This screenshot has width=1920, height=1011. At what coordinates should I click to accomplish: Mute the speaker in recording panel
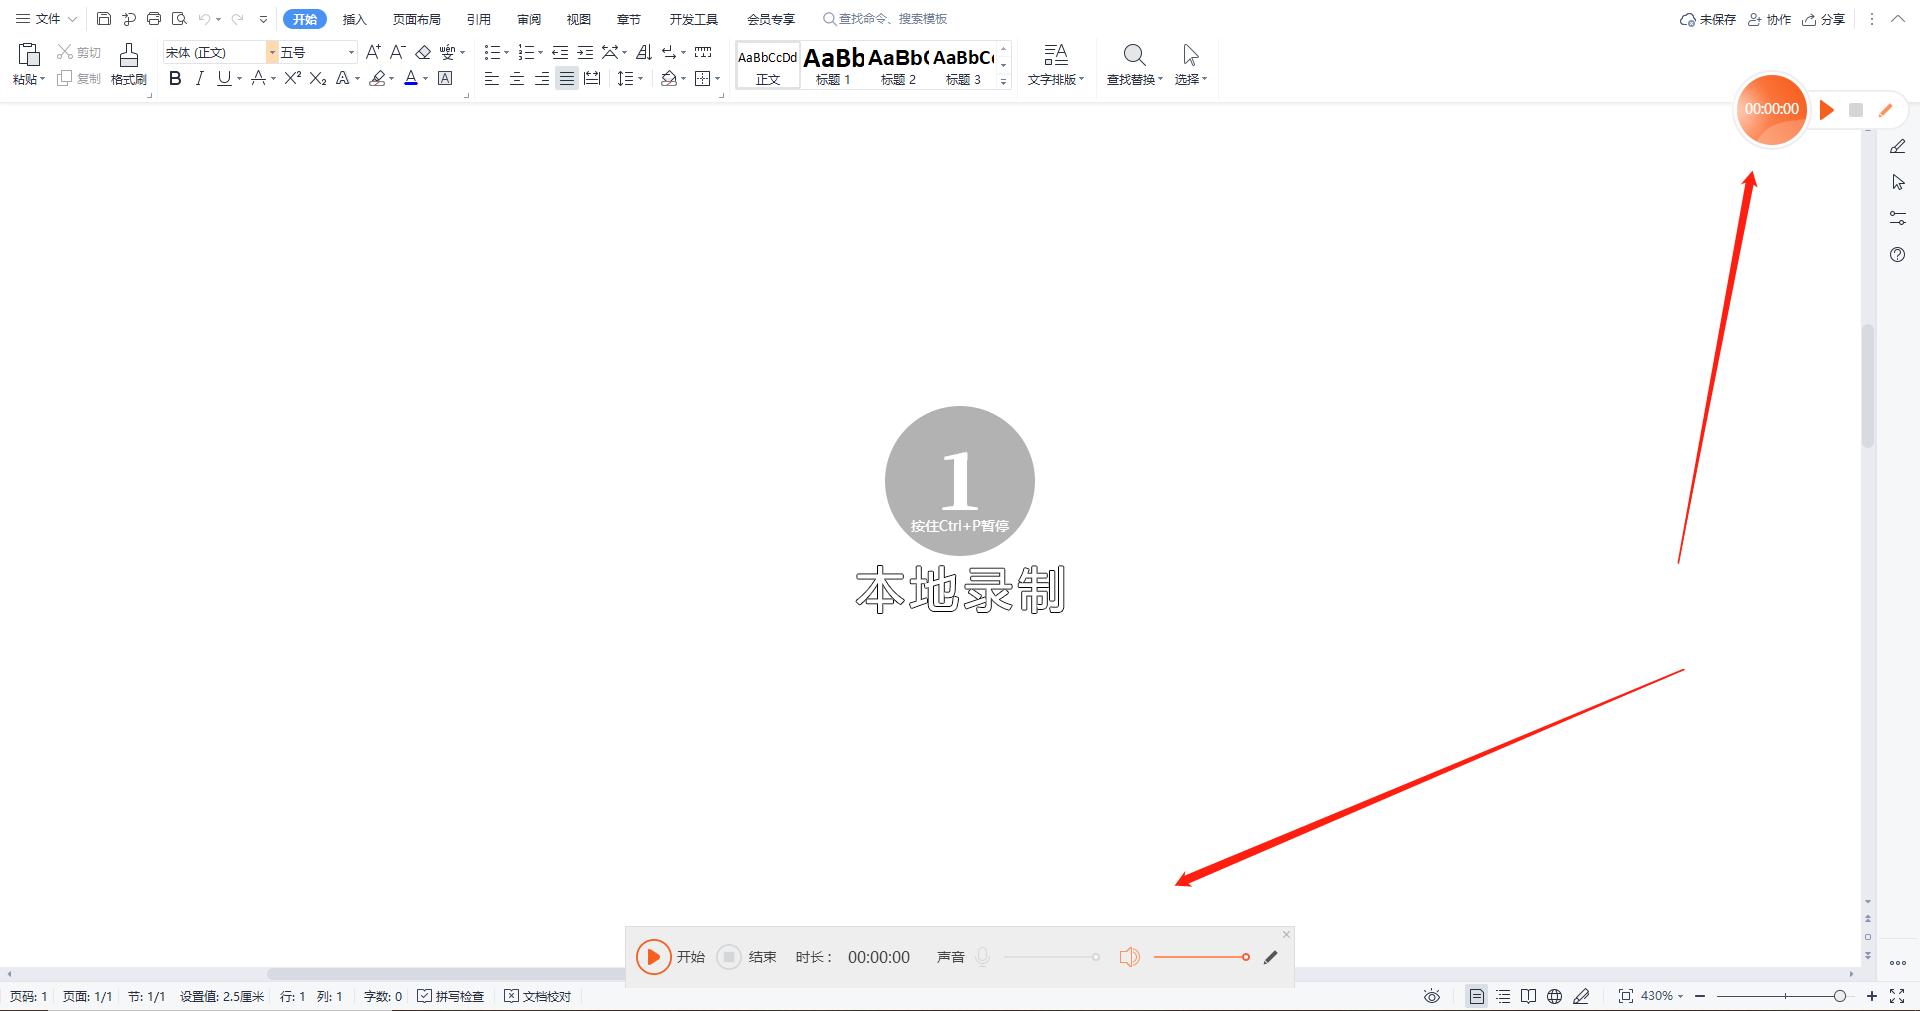1129,957
